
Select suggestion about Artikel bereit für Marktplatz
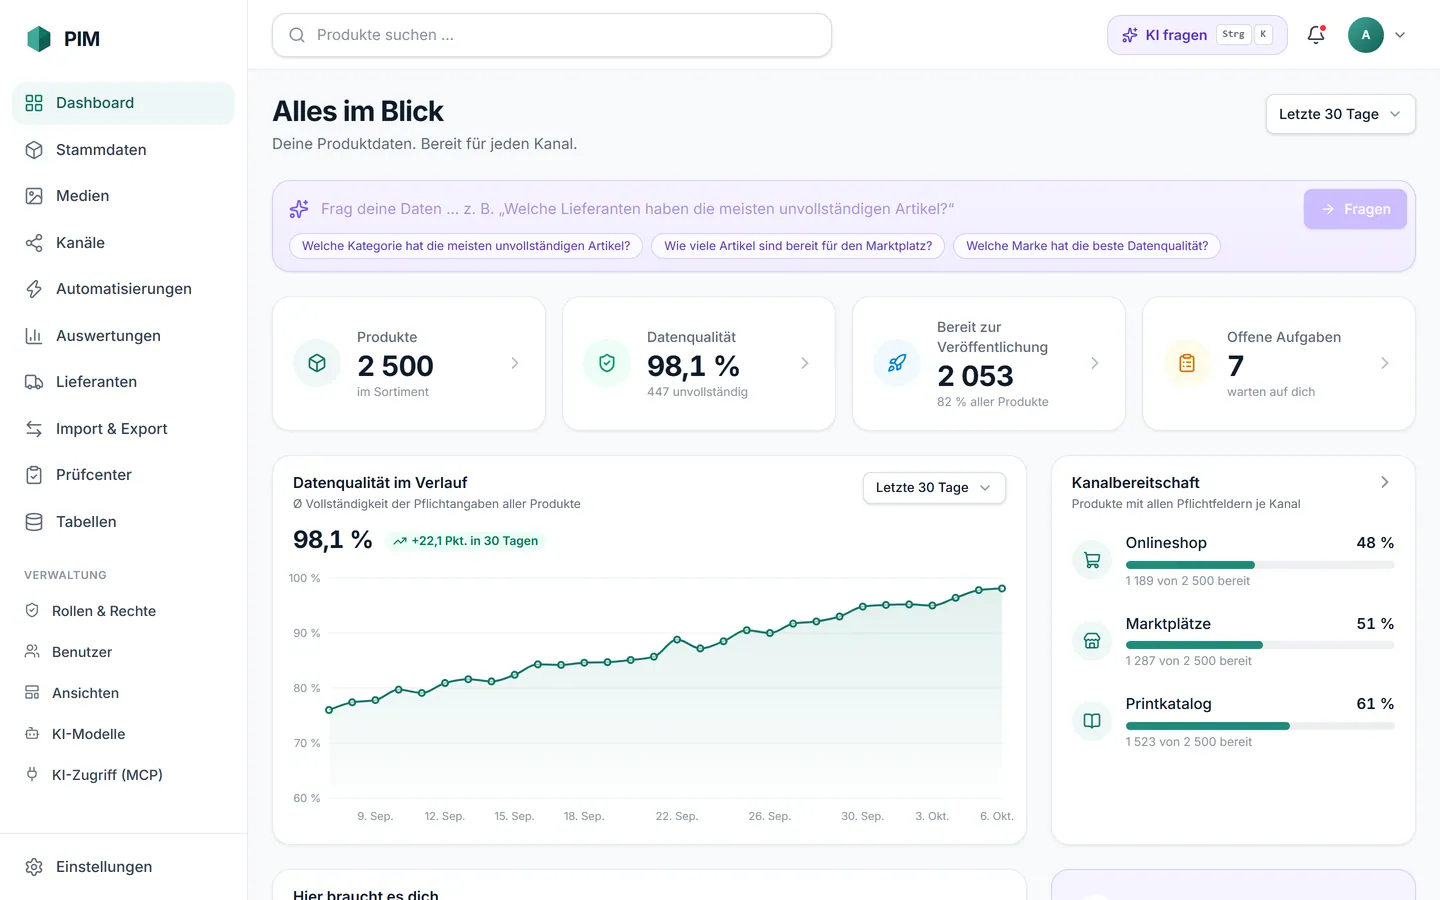[798, 246]
